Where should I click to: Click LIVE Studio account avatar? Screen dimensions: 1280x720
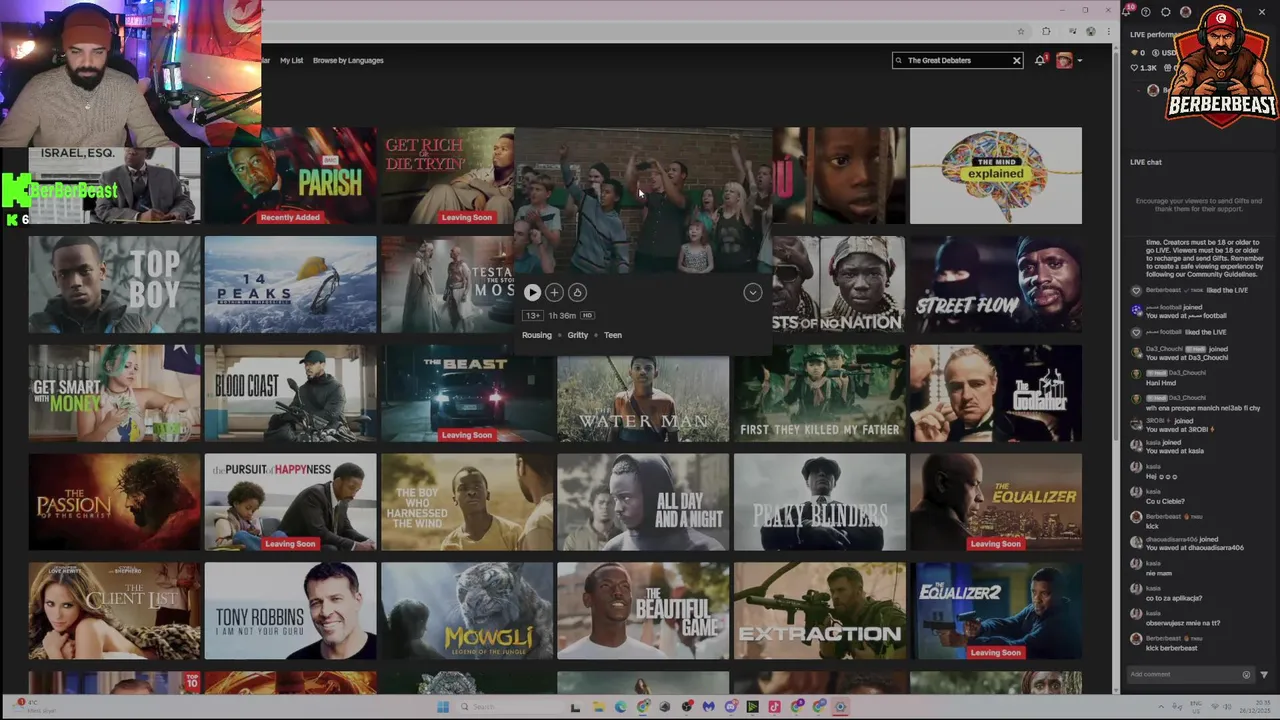[1186, 12]
